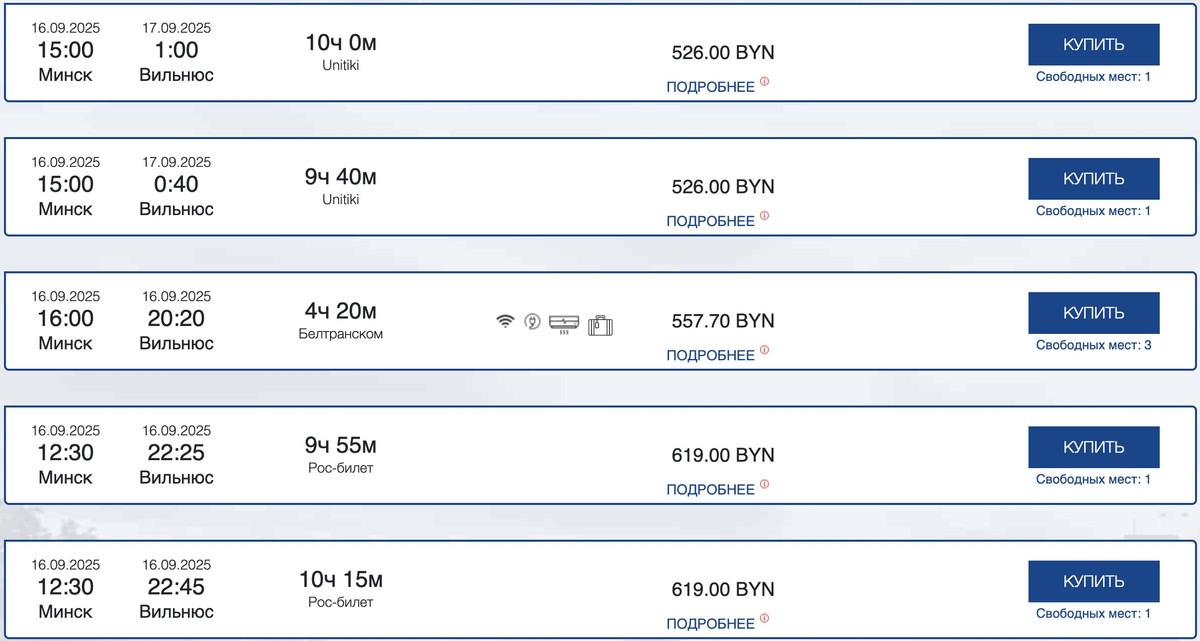Viewport: 1200px width, 641px height.
Task: Expand ПОДРОБНЕЕ for the 10ч 0м Unitiki trip
Action: click(x=710, y=87)
